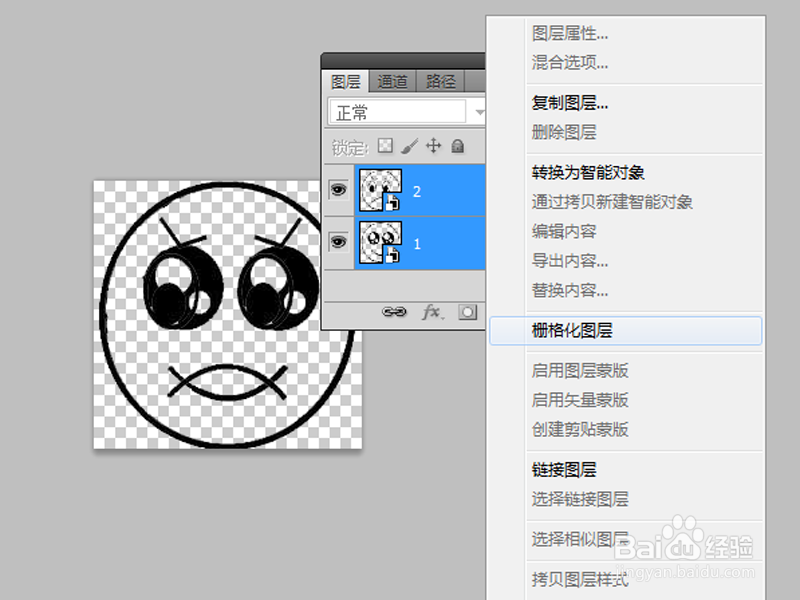Screen dimensions: 800x600
Task: Switch to the 图层 tab
Action: [346, 82]
